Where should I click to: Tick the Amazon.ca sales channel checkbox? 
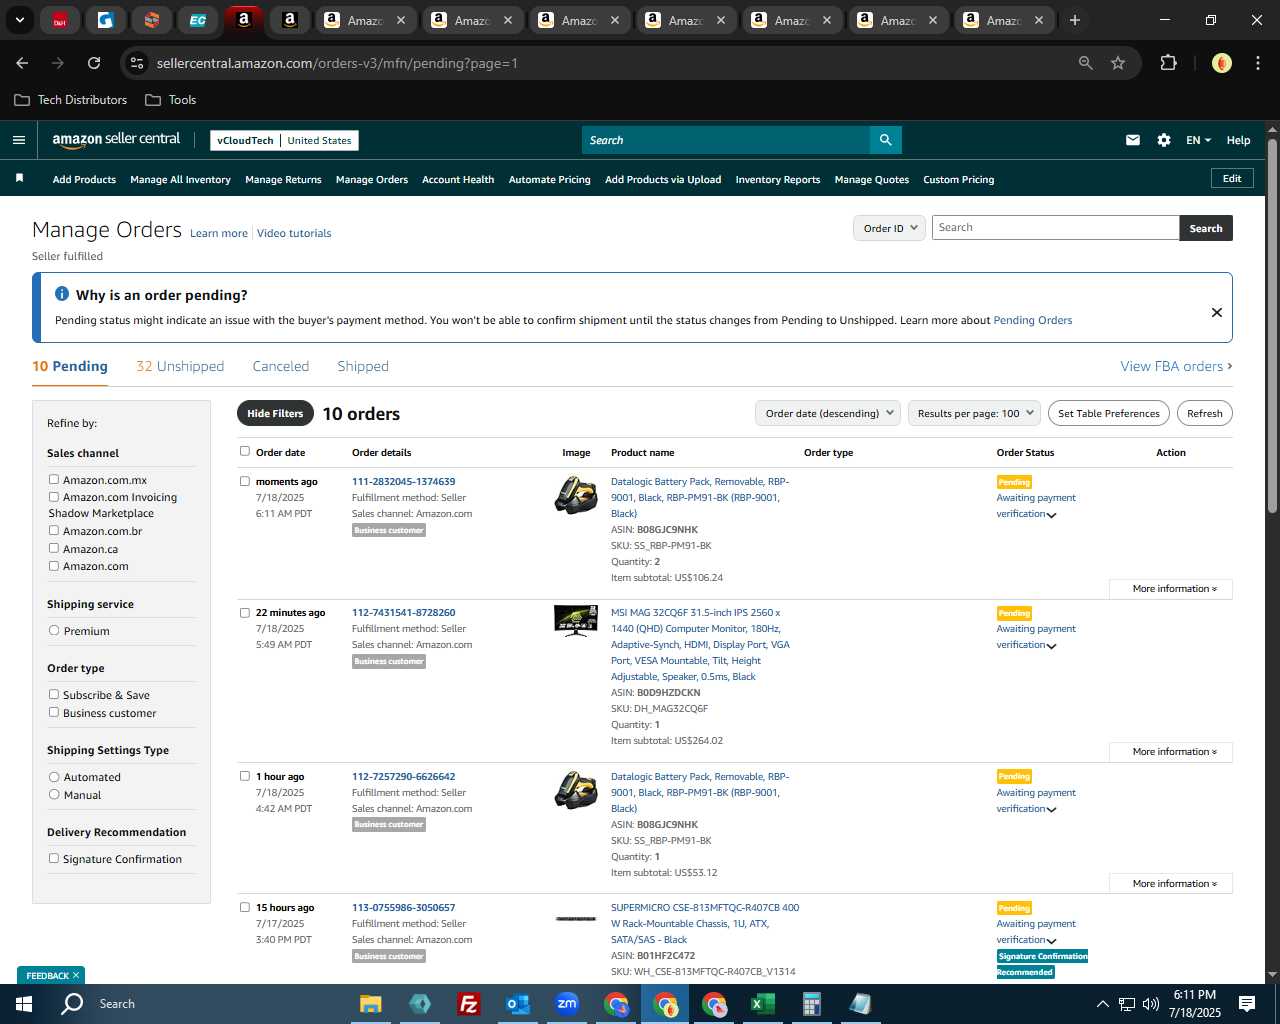tap(54, 548)
